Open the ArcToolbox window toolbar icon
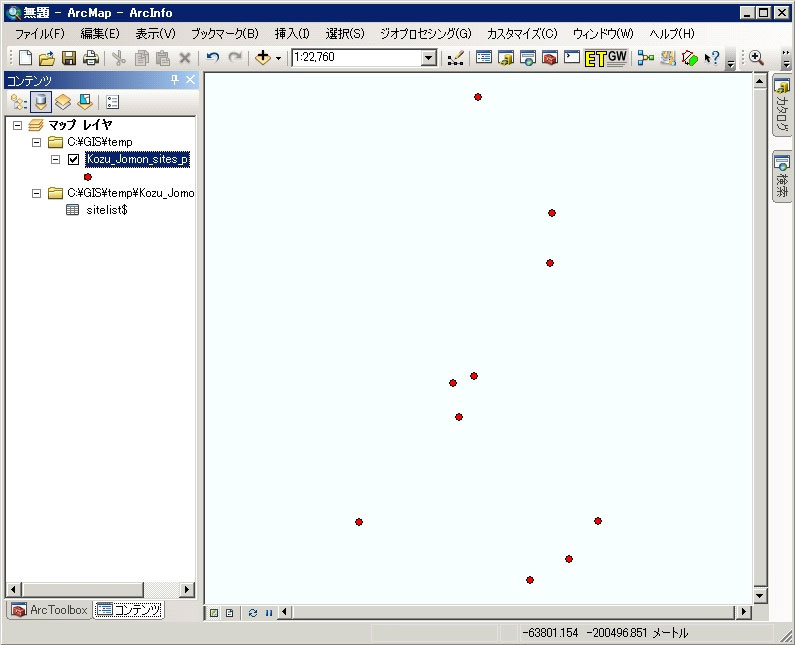Screen dimensions: 795x645 [x=550, y=58]
